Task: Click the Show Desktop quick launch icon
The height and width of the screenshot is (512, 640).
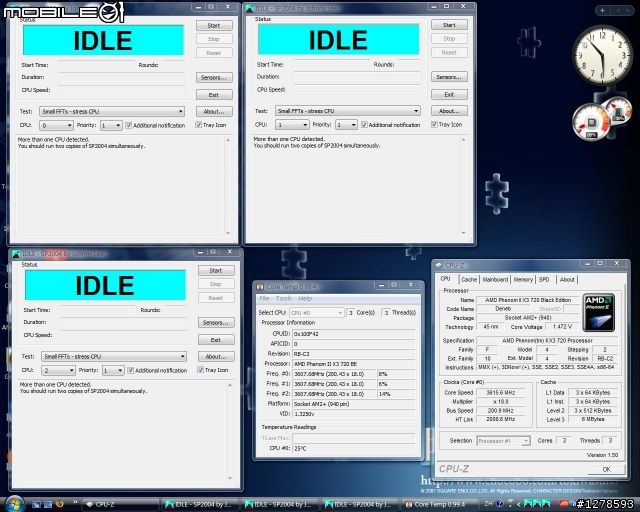Action: pos(36,504)
